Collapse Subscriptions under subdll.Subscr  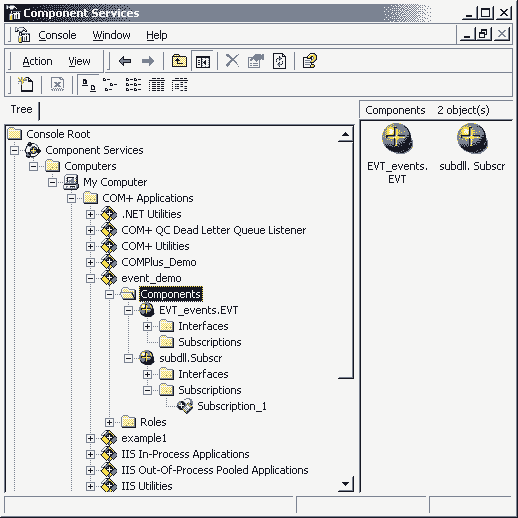(147, 390)
